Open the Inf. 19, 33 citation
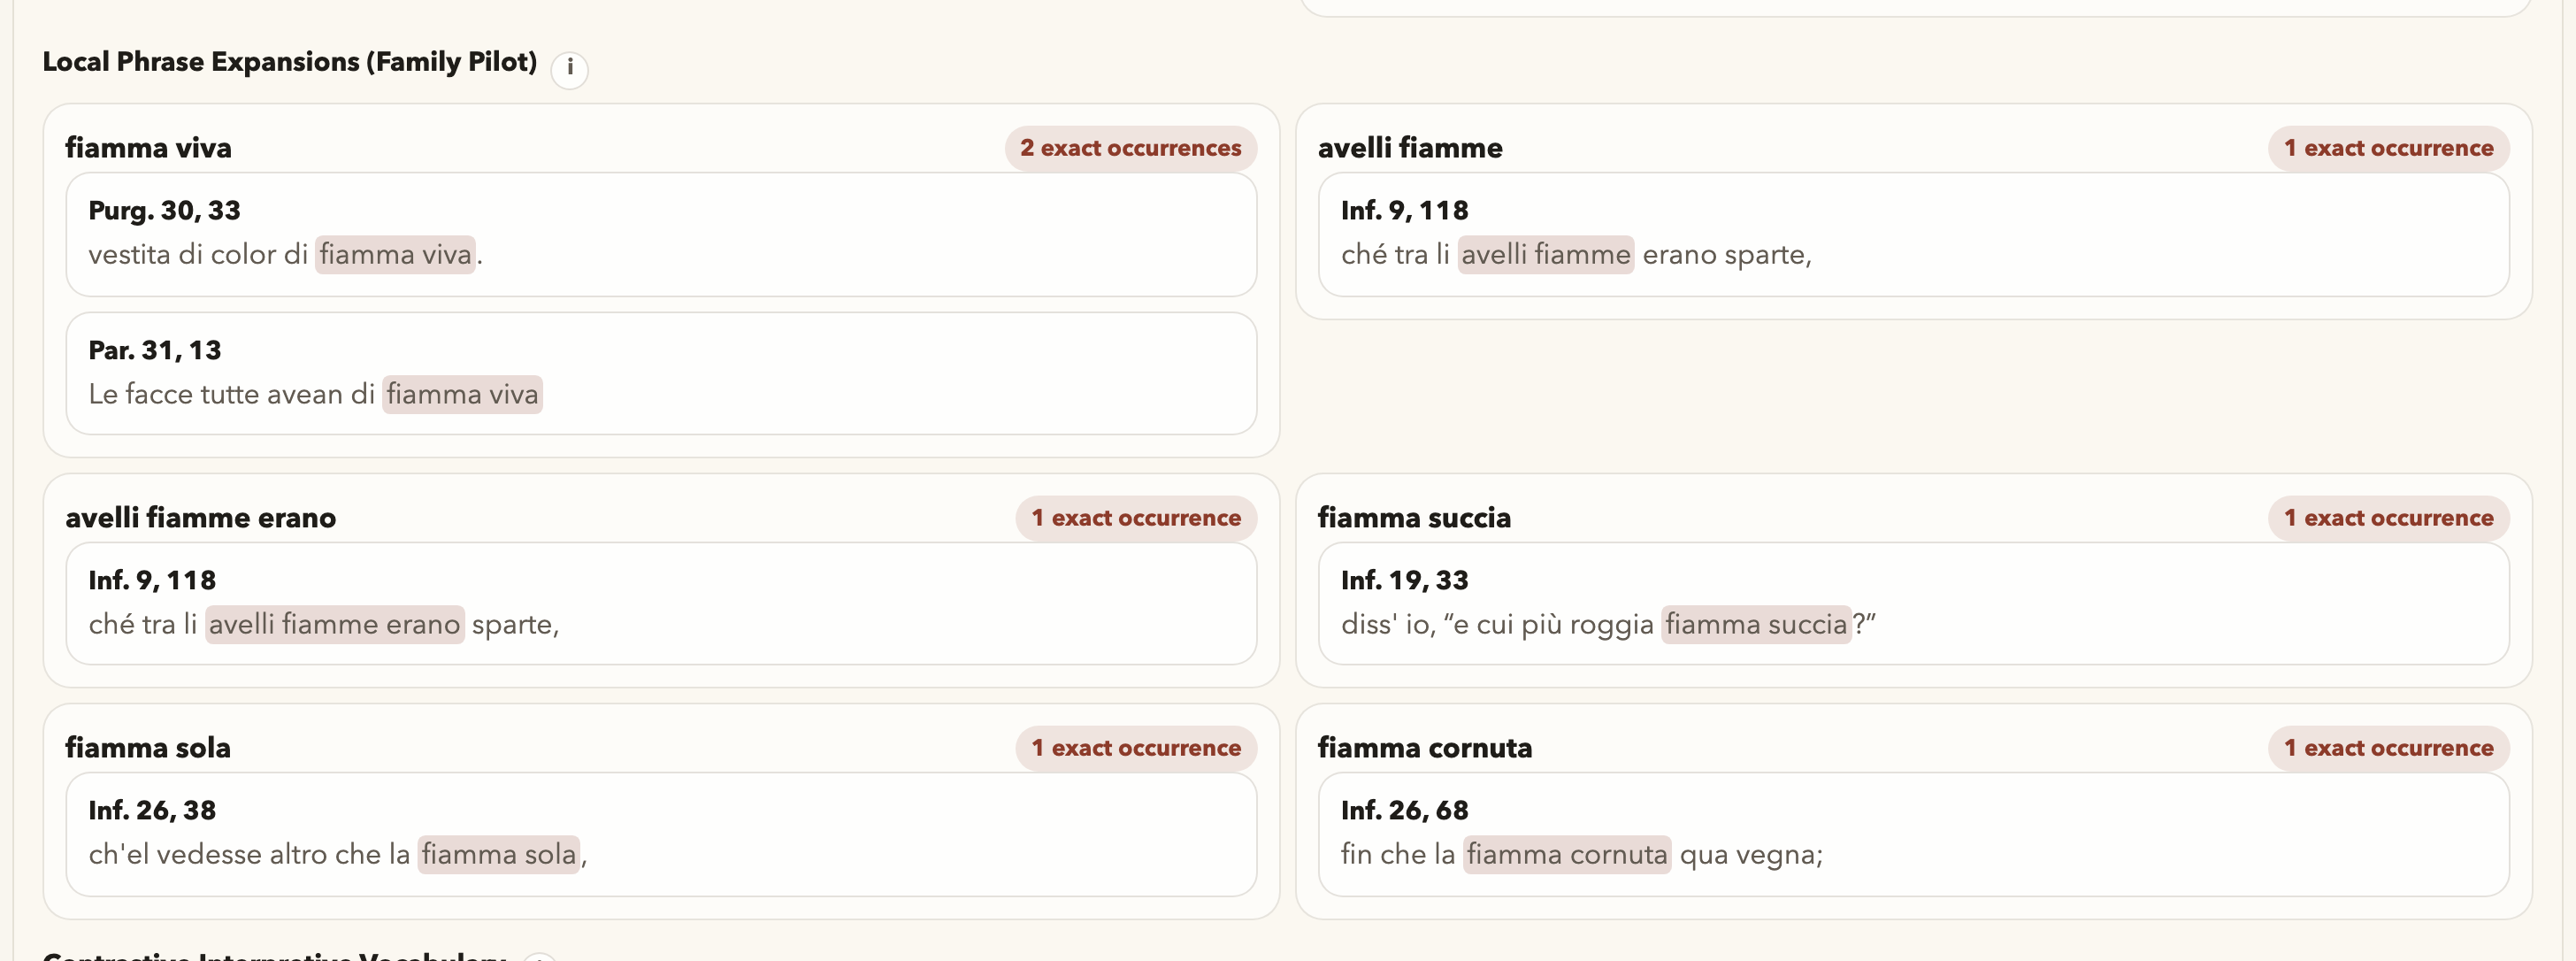Viewport: 2576px width, 961px height. click(x=1404, y=580)
